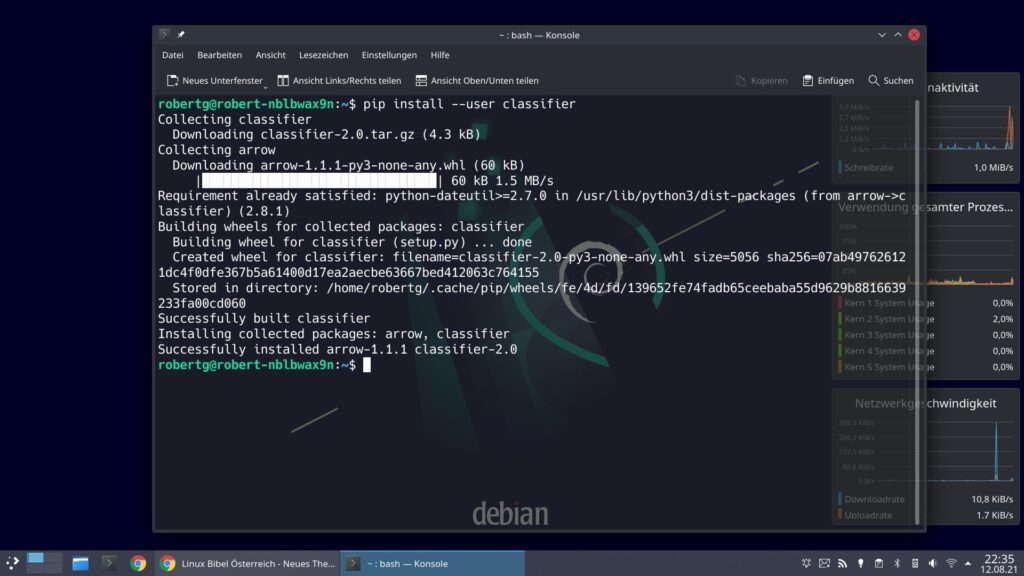This screenshot has height=576, width=1024.
Task: Click '2,0%' value in the CPU widget
Action: [1002, 319]
